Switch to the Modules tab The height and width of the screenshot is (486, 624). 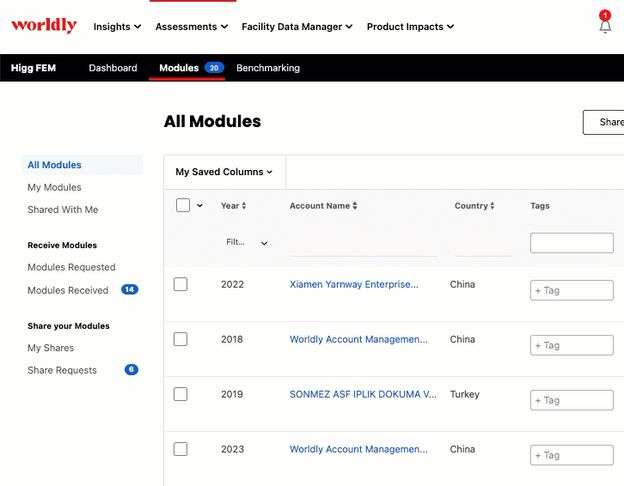tap(179, 68)
